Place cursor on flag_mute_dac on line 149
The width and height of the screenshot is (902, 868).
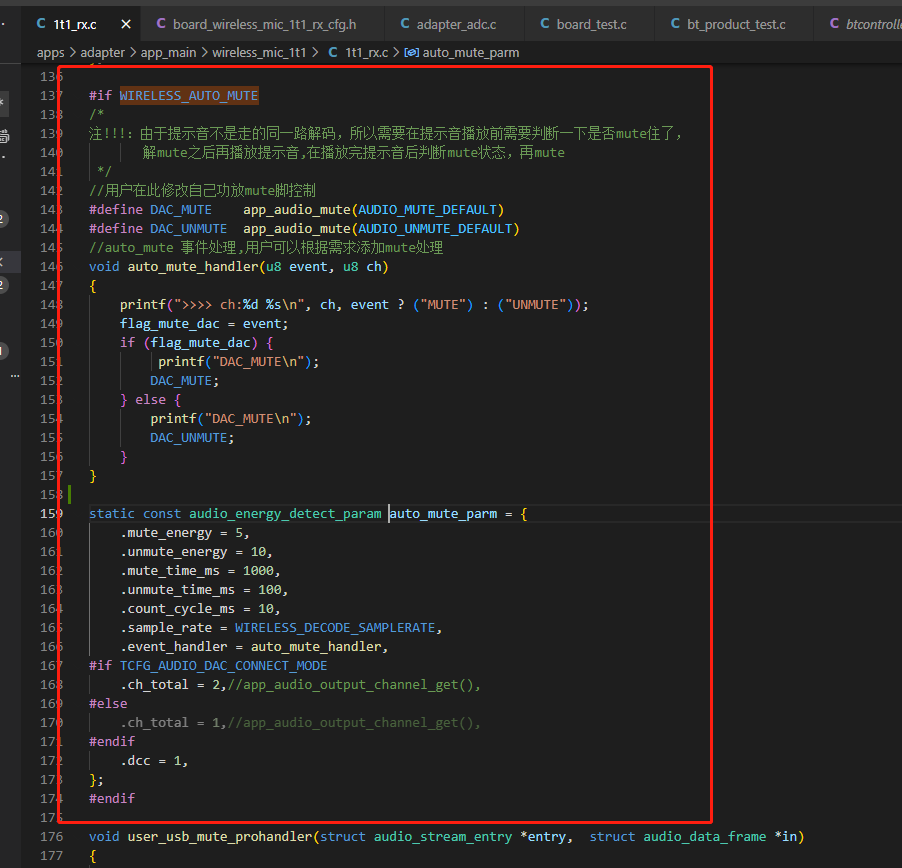pos(170,323)
